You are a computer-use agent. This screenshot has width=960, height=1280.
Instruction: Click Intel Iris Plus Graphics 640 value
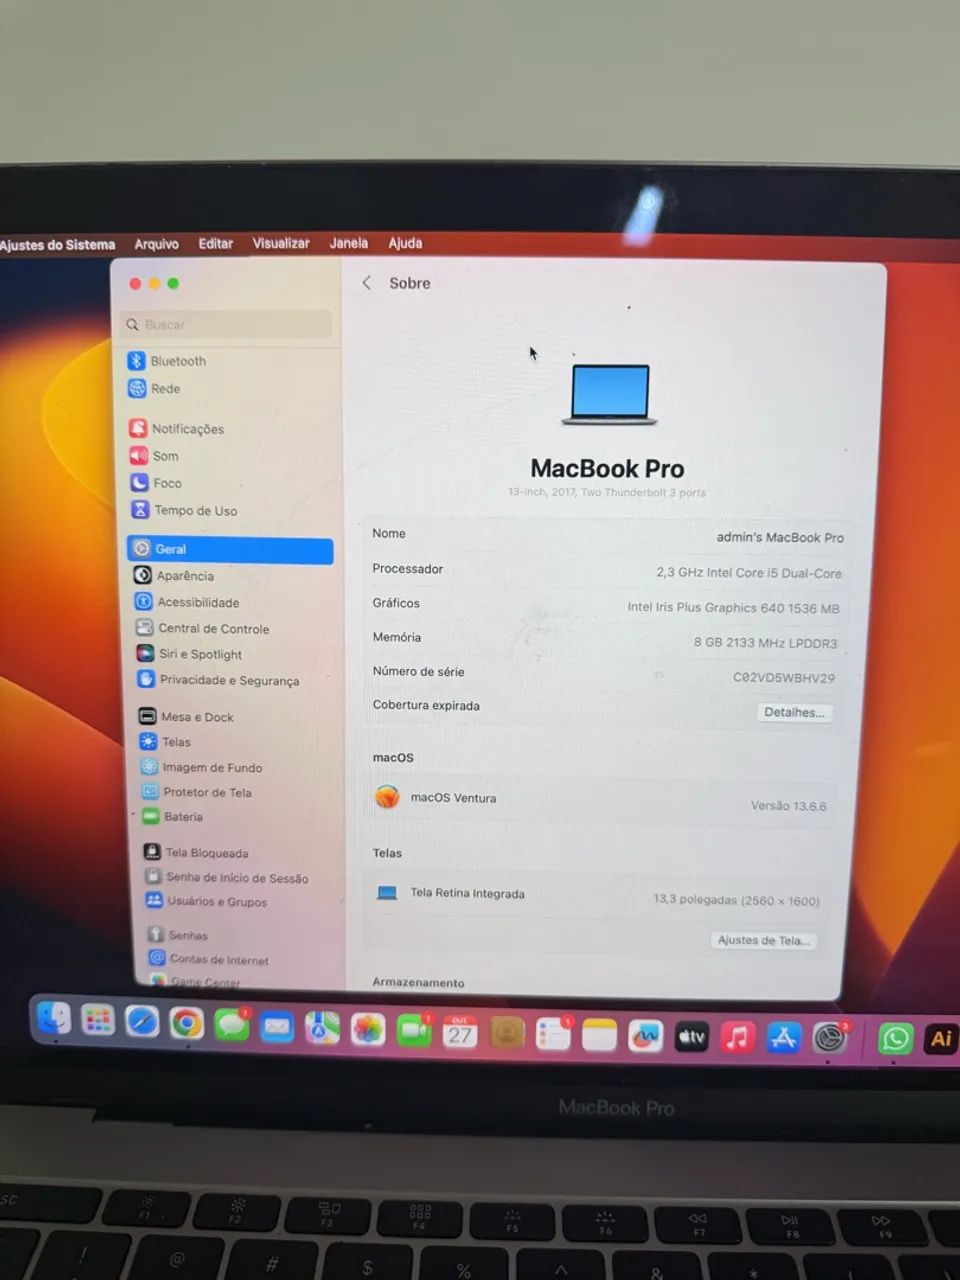point(733,607)
